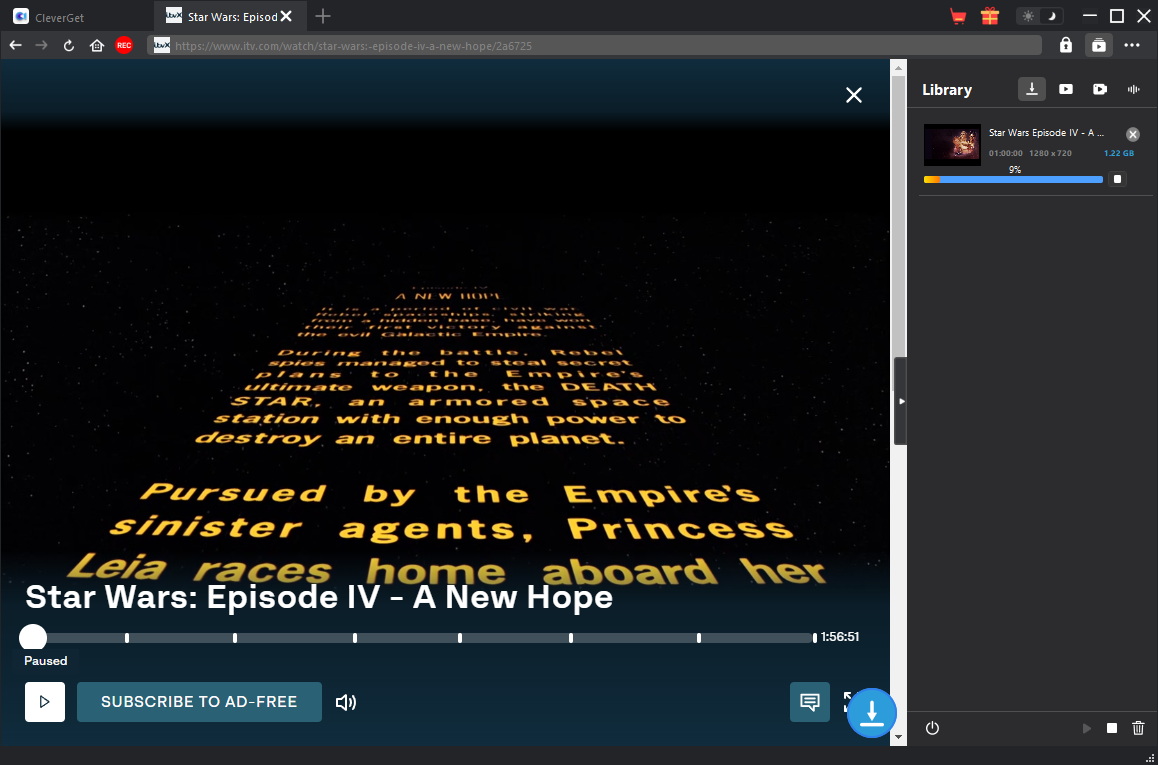Open the Library video tab icon
This screenshot has width=1158, height=765.
(1066, 89)
